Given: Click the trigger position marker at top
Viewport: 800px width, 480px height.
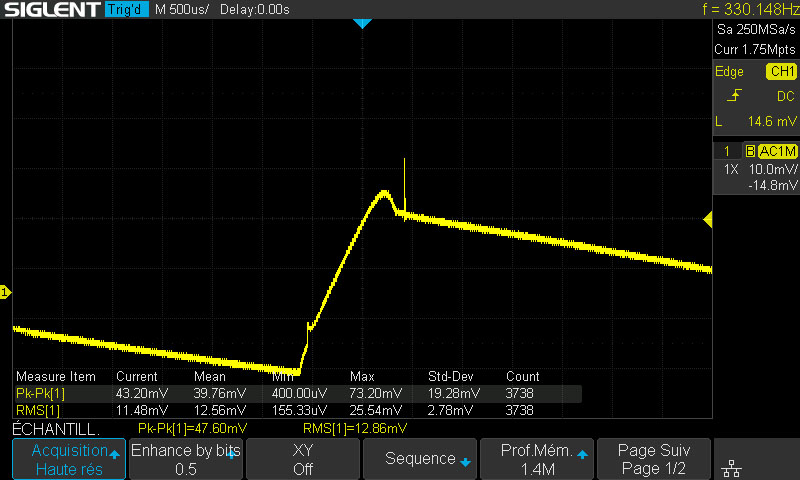Looking at the screenshot, I should click(362, 23).
